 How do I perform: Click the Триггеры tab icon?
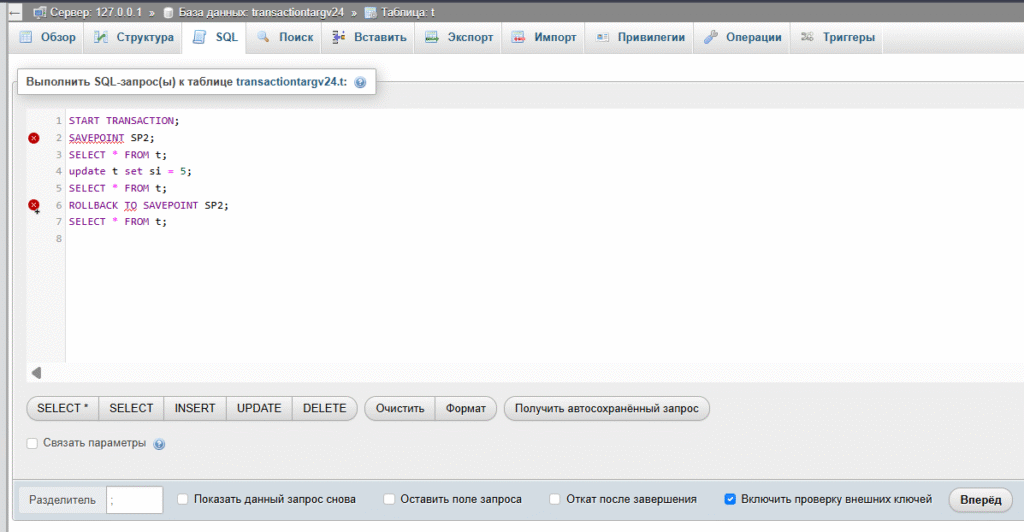pos(807,37)
